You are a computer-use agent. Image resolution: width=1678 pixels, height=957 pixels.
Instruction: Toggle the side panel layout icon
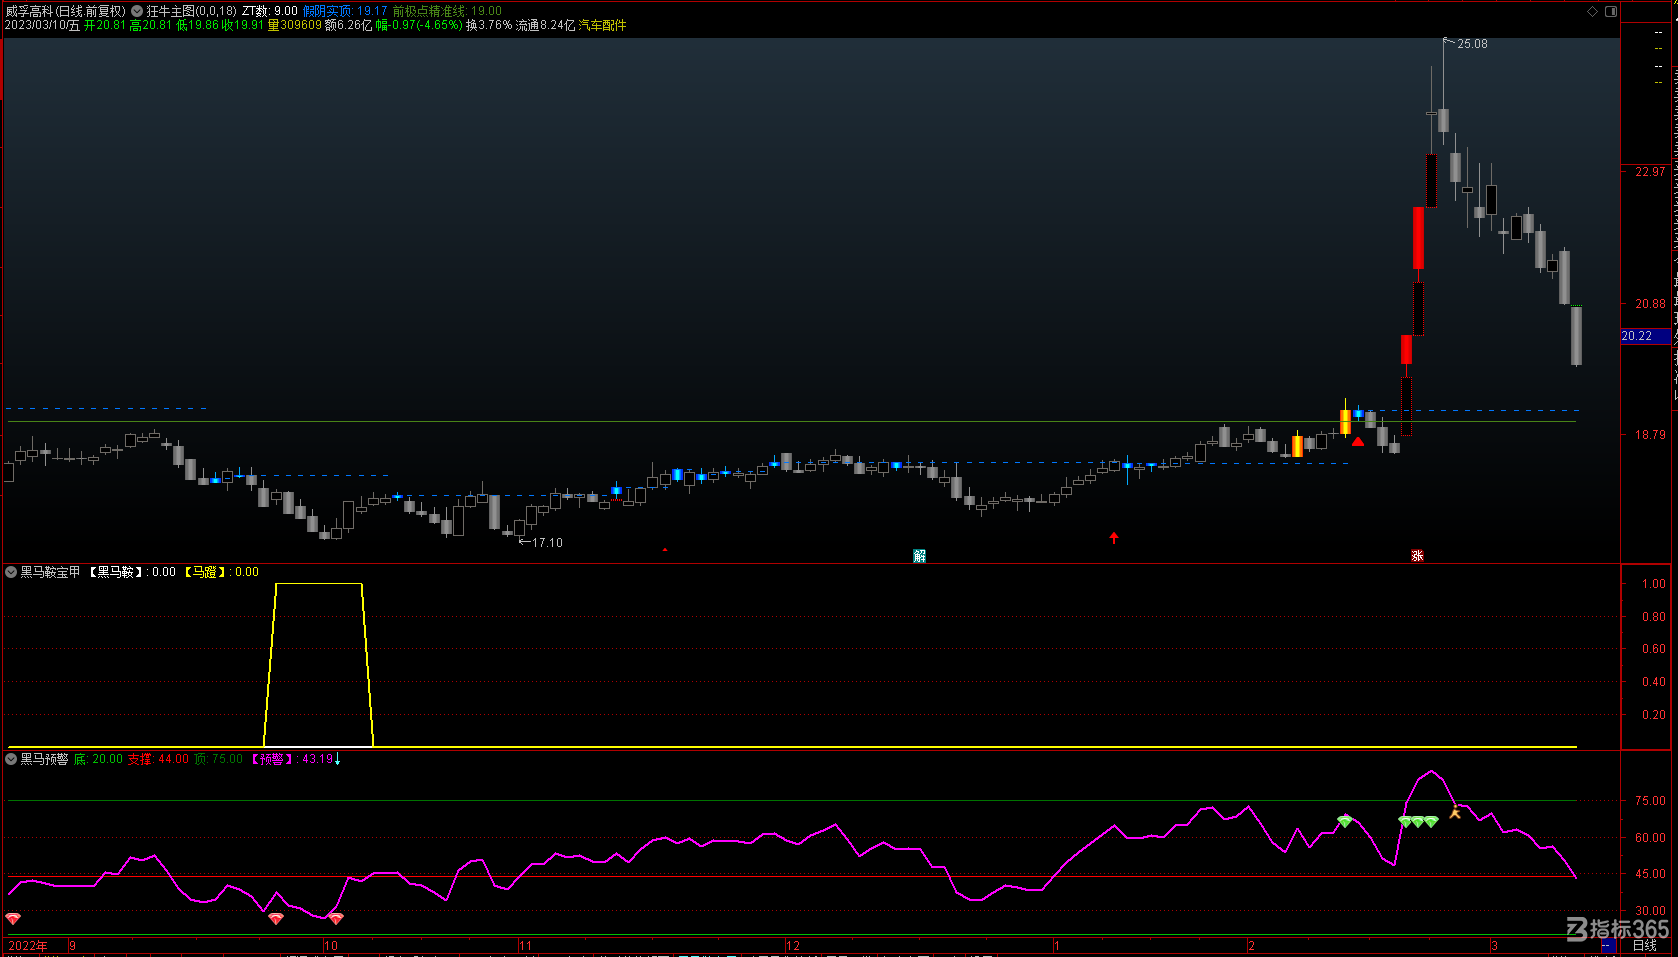pyautogui.click(x=1611, y=11)
